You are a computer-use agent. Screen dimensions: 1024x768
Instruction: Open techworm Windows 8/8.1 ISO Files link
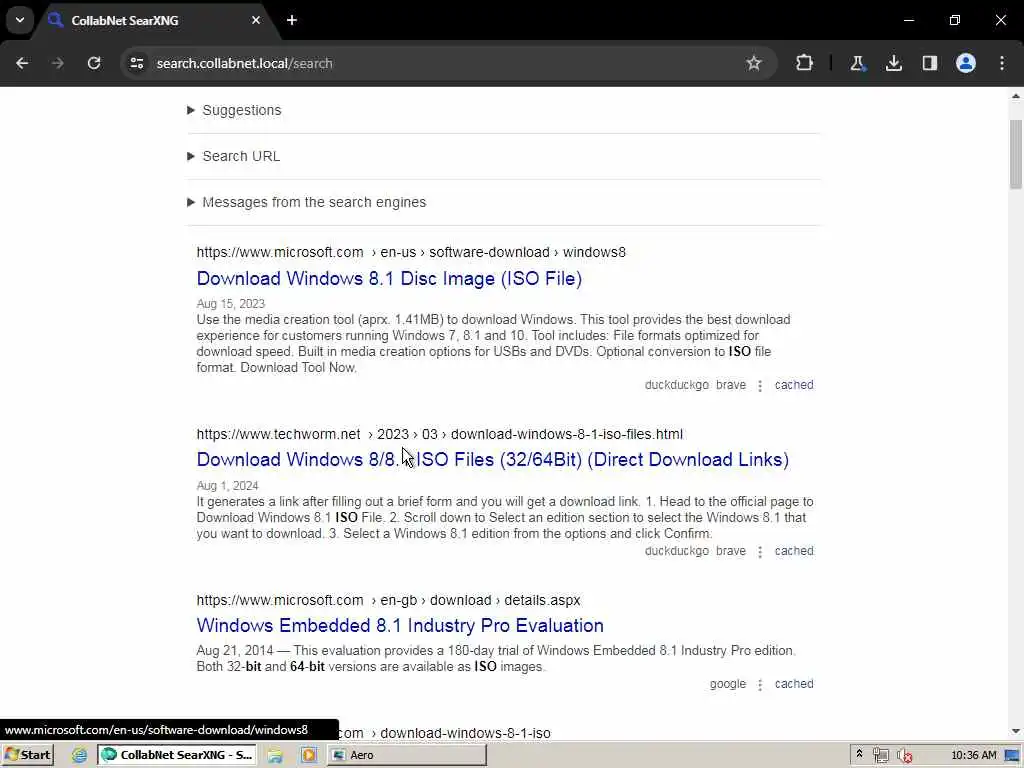(x=492, y=460)
